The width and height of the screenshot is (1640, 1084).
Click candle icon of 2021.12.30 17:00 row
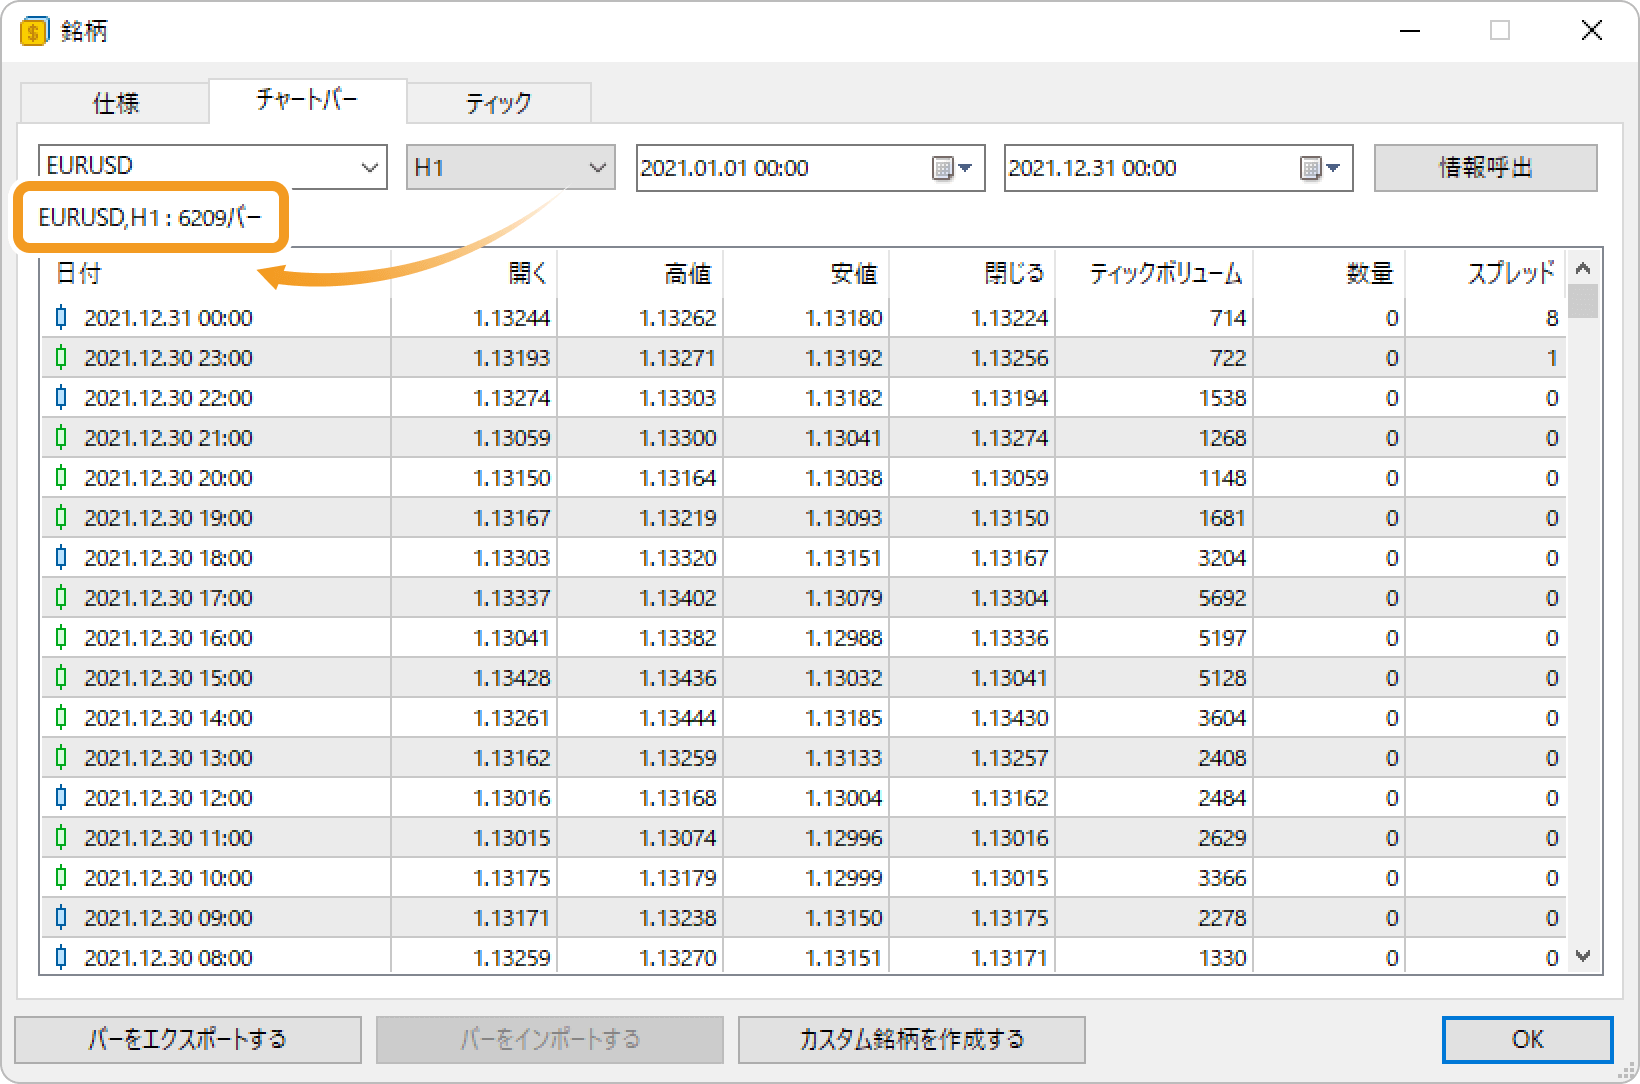pyautogui.click(x=61, y=598)
